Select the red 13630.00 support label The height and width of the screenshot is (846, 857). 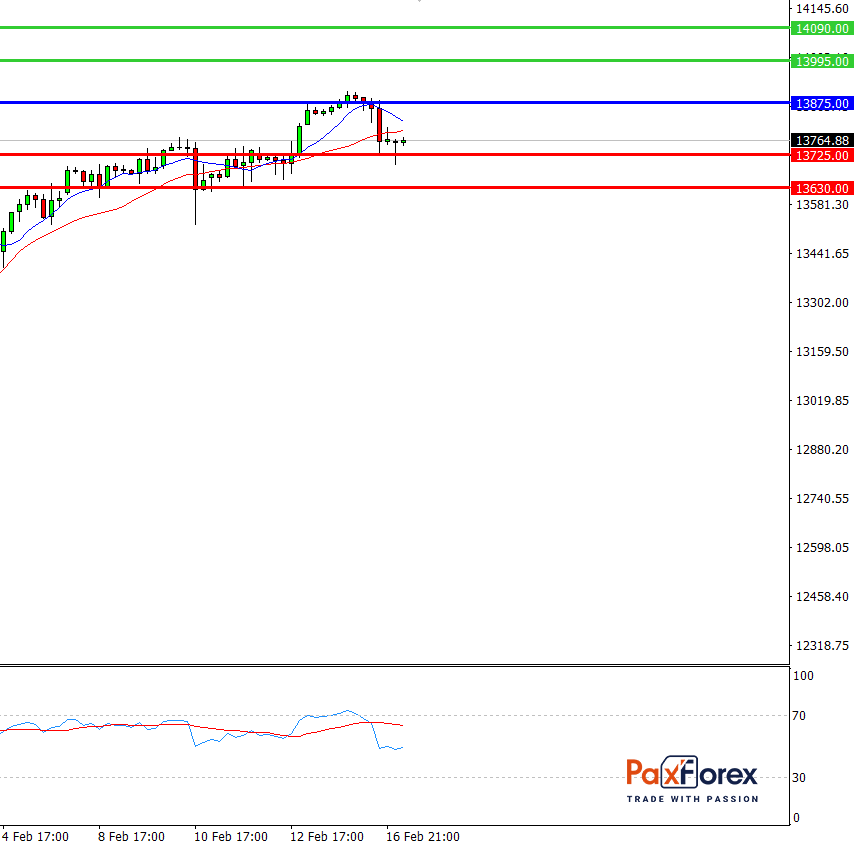[x=820, y=188]
